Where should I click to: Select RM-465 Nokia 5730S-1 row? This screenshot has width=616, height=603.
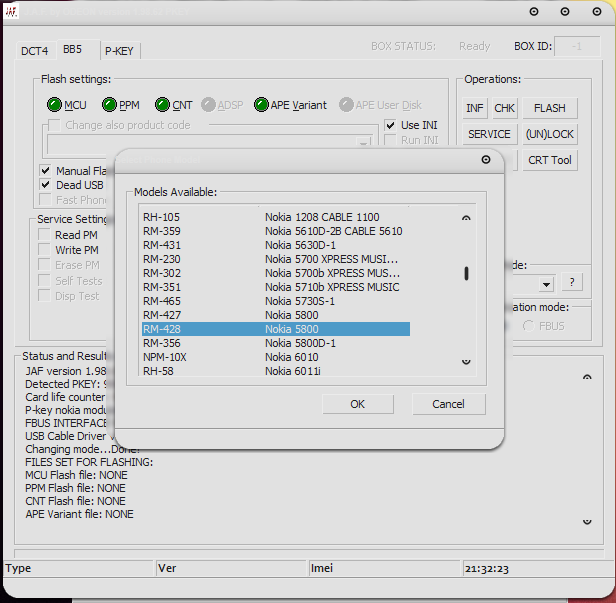[x=276, y=301]
